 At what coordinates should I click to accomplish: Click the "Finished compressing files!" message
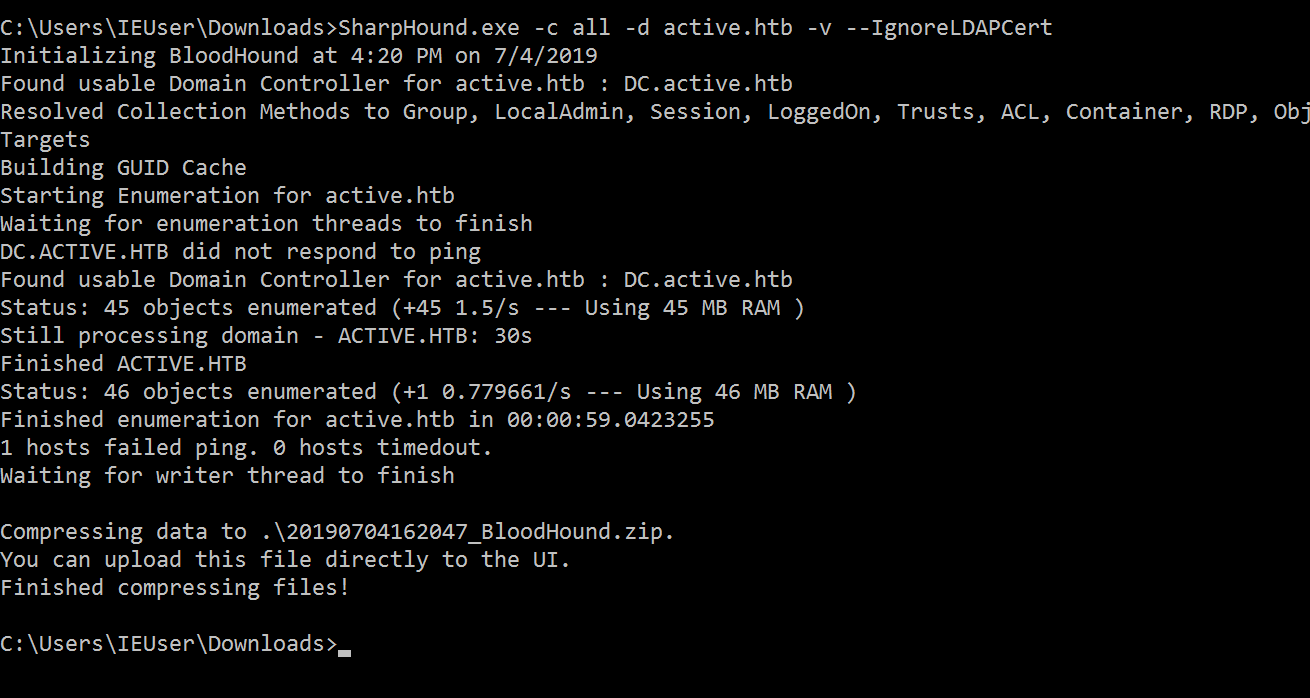pyautogui.click(x=175, y=587)
